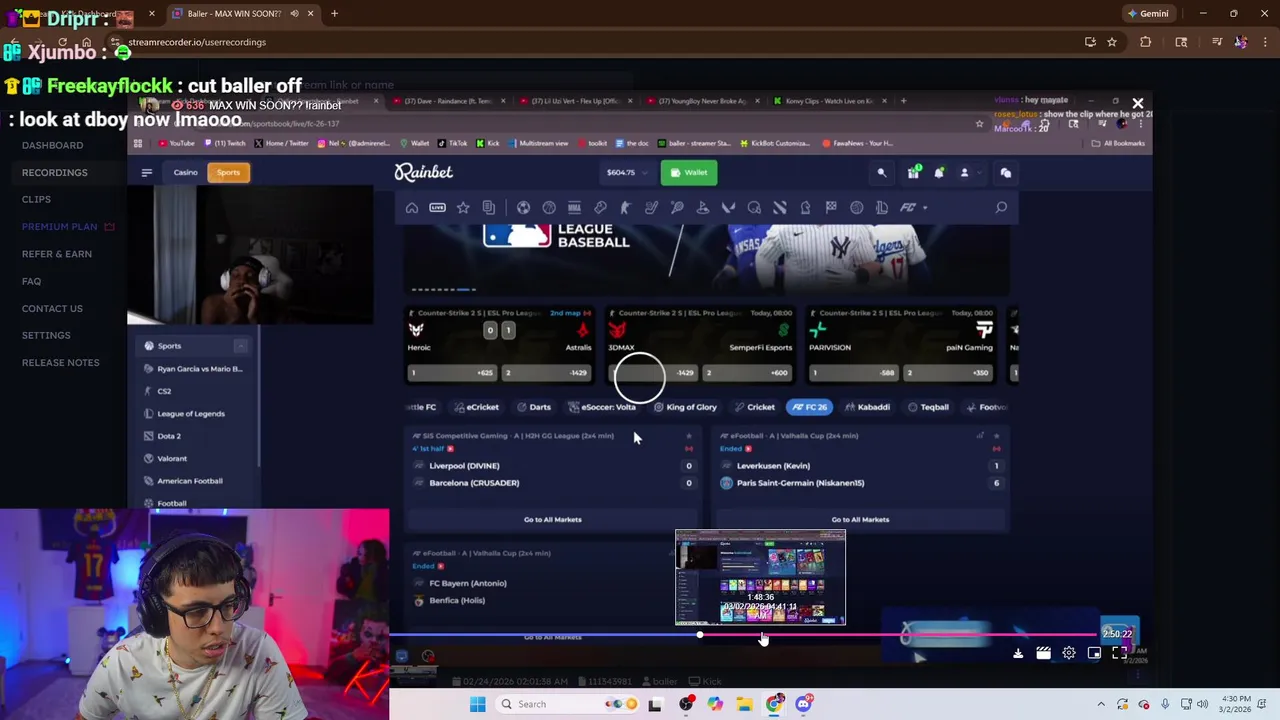Select the ice hockey sport icon

pos(651,207)
